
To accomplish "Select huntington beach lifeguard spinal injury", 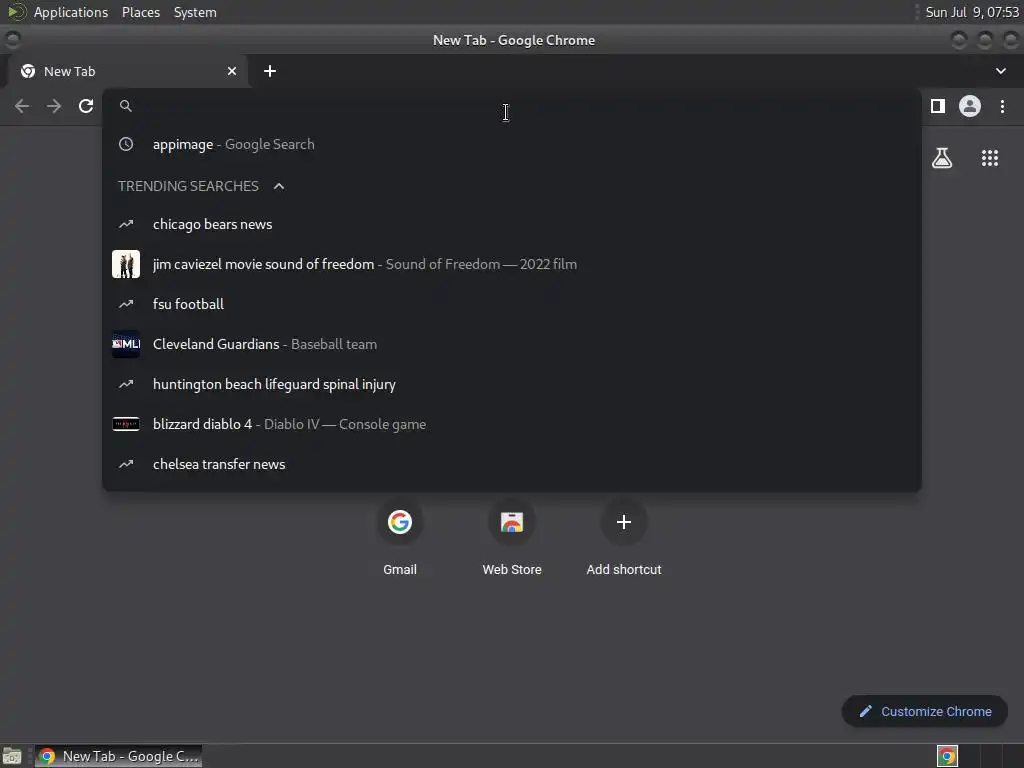I will pos(512,384).
